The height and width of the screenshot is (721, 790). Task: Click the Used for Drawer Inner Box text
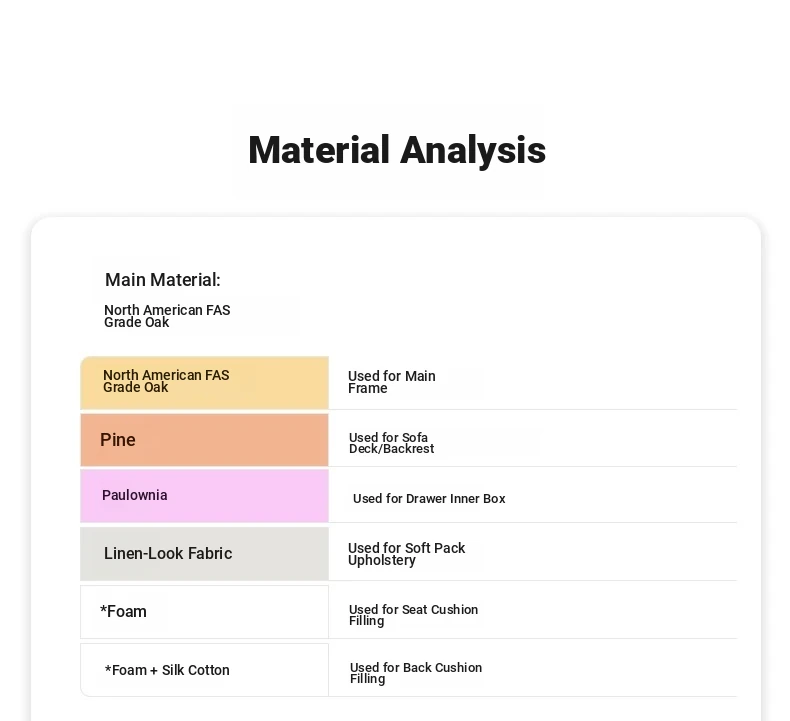pyautogui.click(x=429, y=499)
